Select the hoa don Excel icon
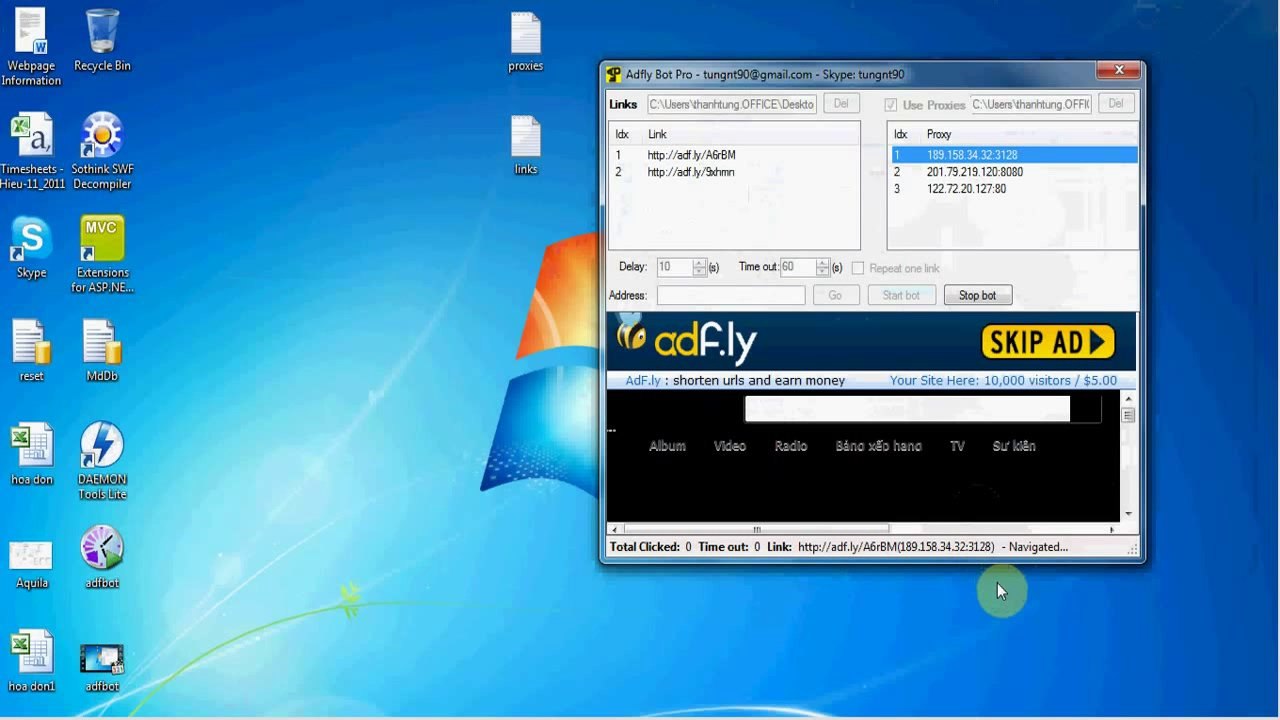This screenshot has width=1280, height=720. tap(32, 454)
